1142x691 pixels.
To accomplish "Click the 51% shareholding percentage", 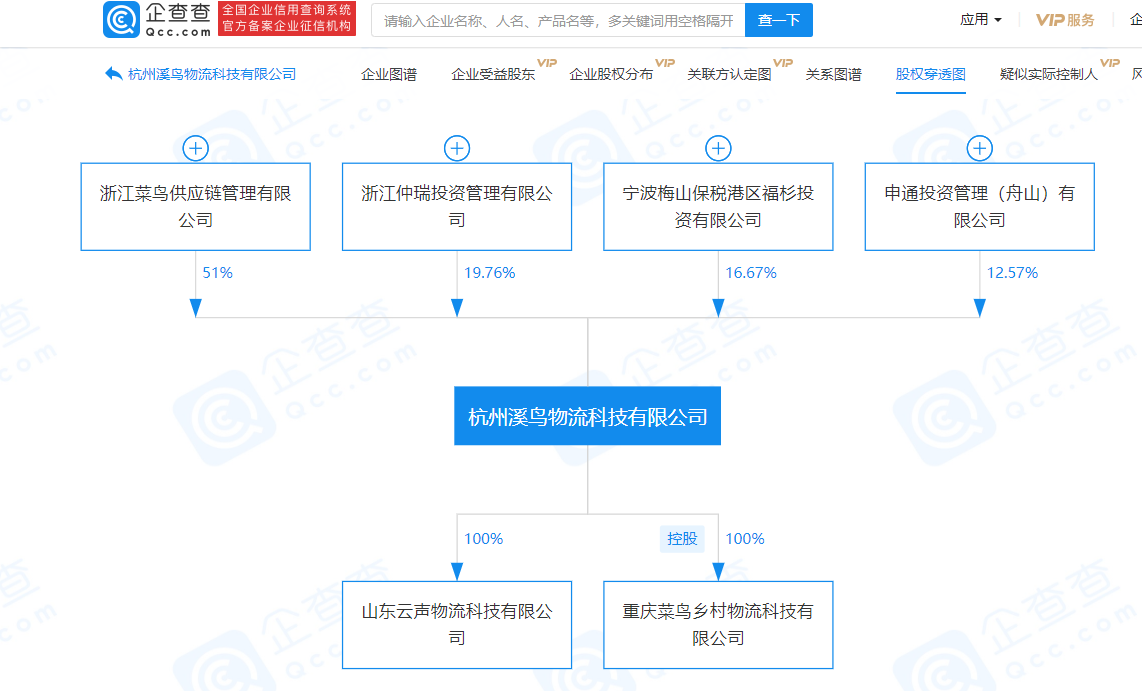I will point(218,273).
